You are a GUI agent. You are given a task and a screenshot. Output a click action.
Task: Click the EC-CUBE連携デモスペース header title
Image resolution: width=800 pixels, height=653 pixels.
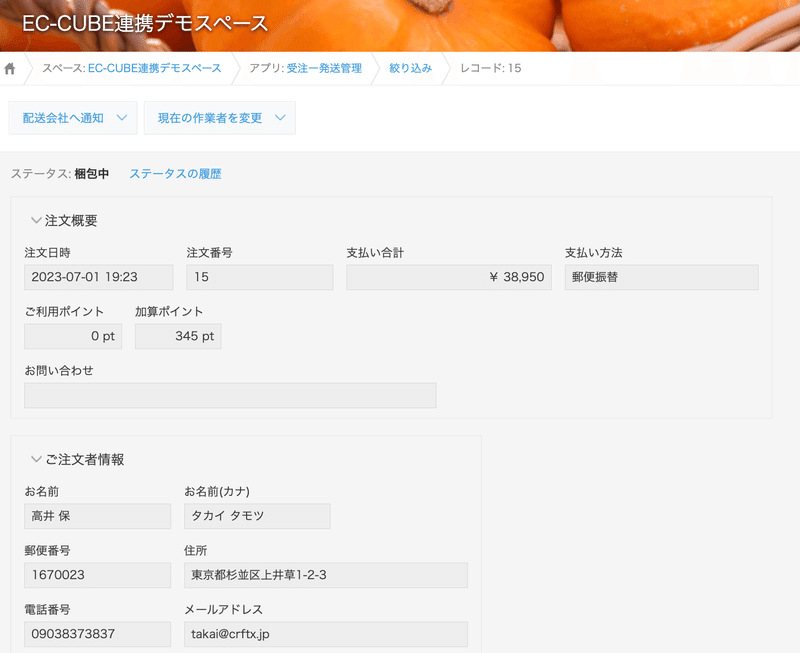(145, 23)
